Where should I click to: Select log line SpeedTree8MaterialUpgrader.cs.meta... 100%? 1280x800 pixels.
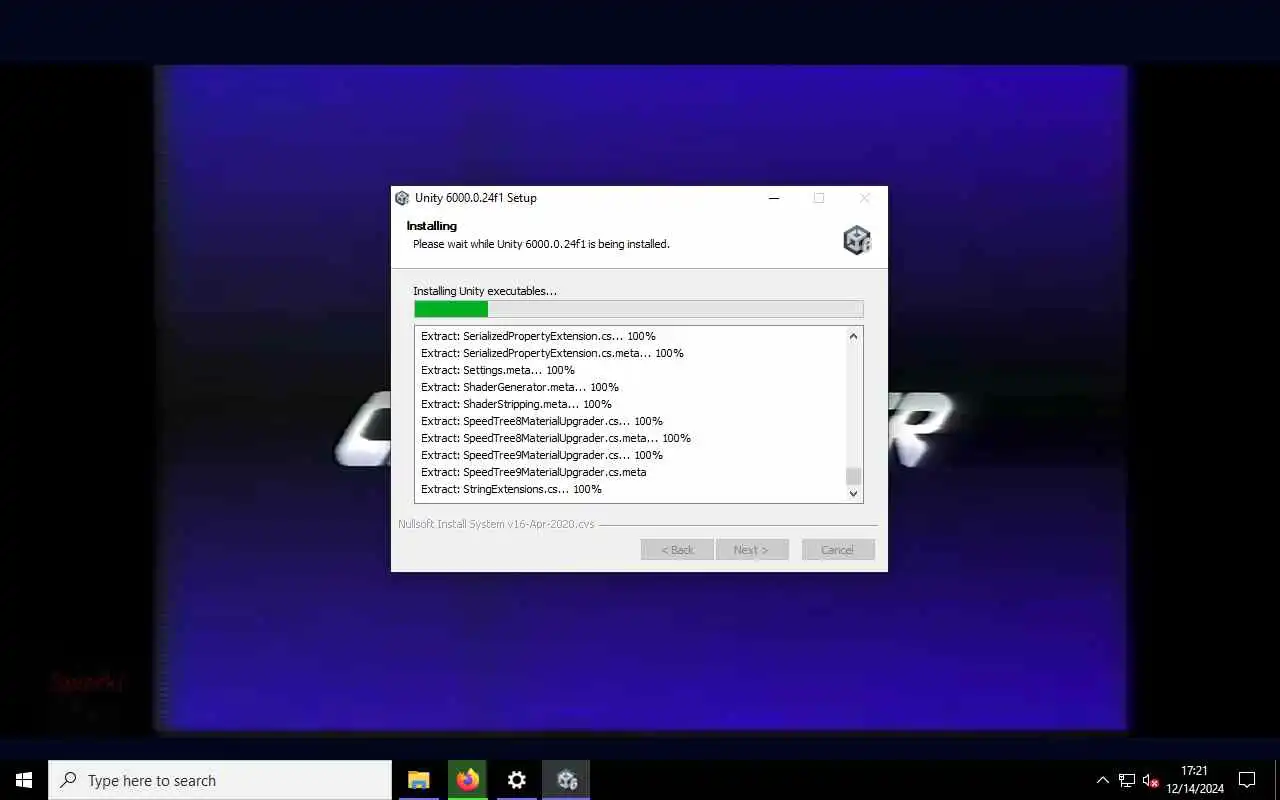[x=555, y=438]
